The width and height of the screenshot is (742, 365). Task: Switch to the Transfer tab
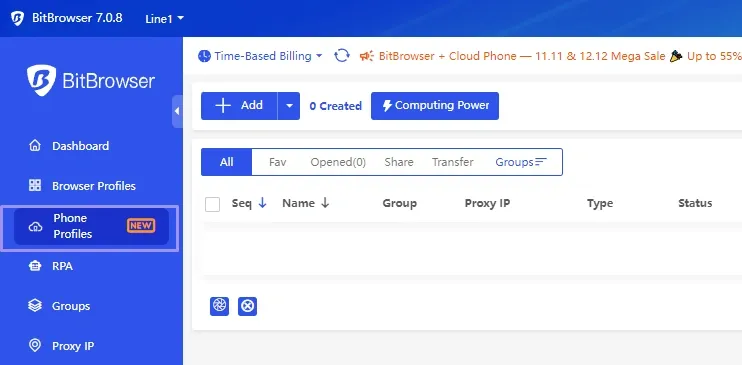tap(452, 162)
